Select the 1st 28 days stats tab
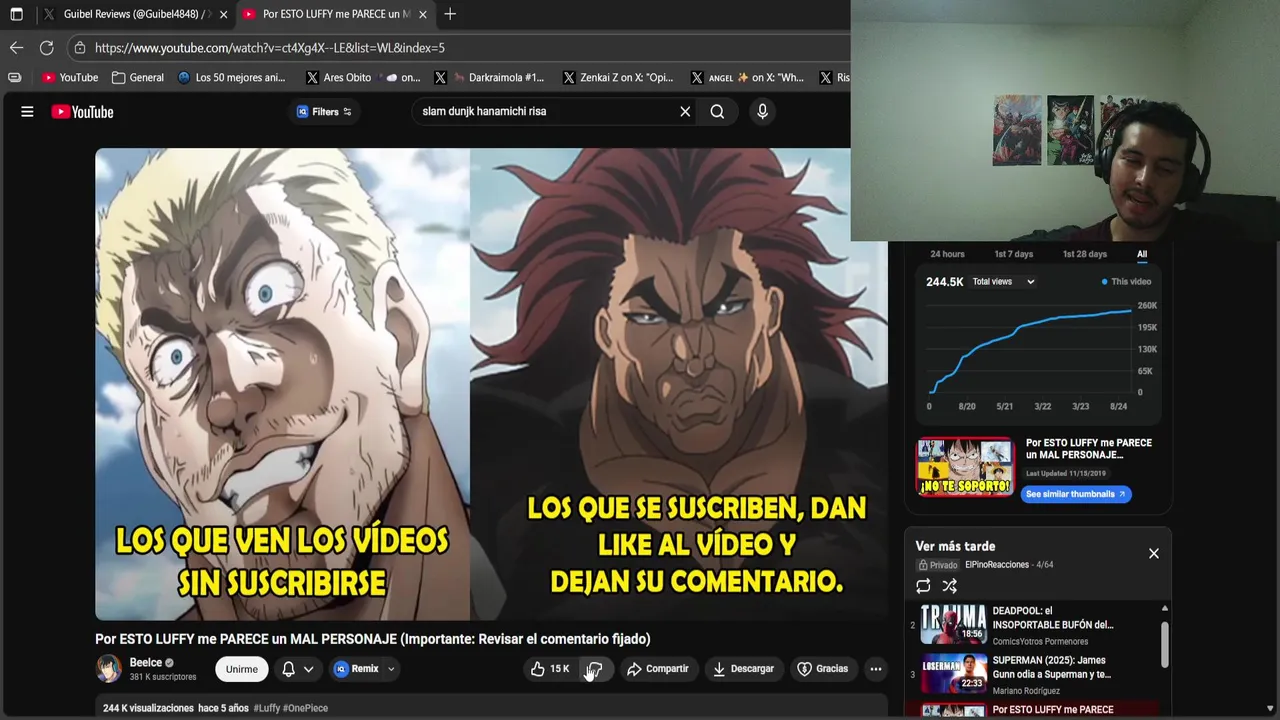Viewport: 1280px width, 720px height. tap(1084, 254)
